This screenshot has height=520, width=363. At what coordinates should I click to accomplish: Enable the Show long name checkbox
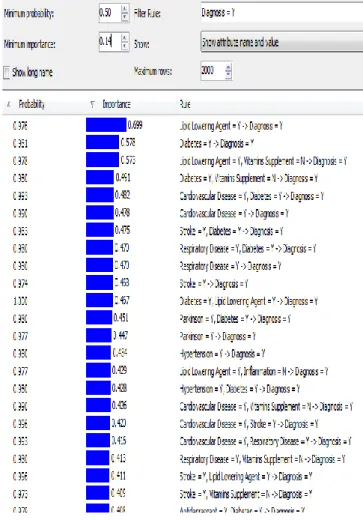click(x=6, y=72)
